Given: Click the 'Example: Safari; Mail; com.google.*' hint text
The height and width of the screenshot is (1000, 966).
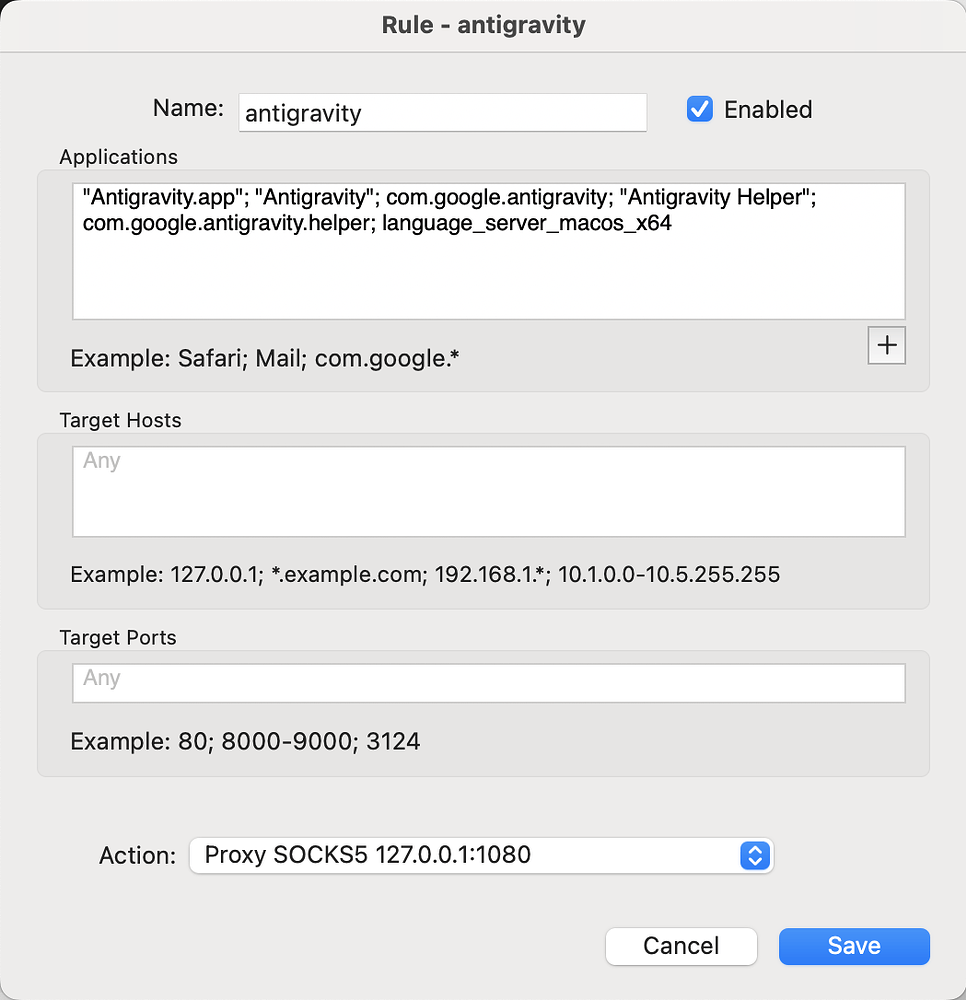Looking at the screenshot, I should click(x=265, y=358).
